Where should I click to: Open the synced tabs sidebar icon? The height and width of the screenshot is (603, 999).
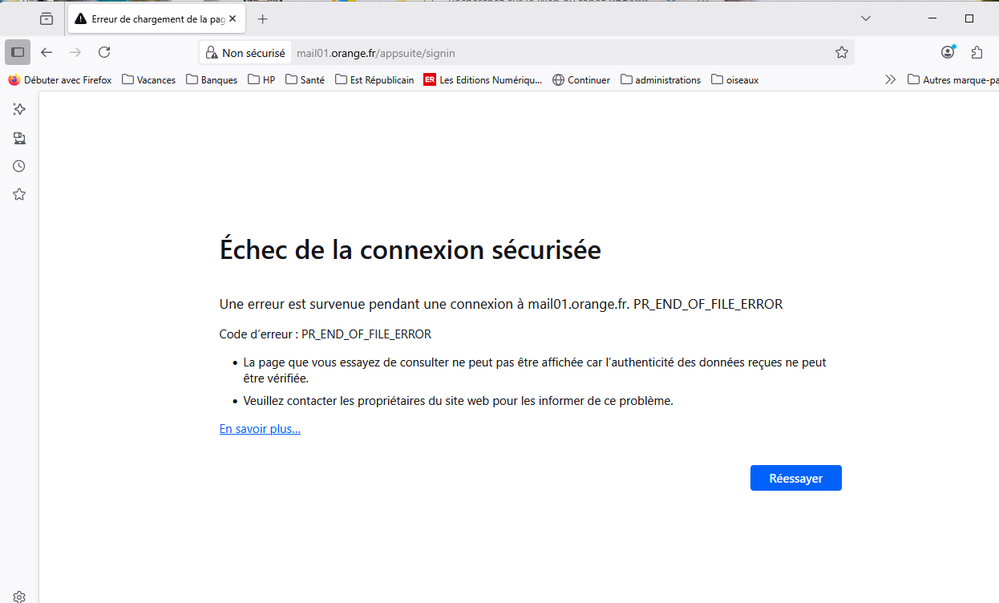click(x=18, y=138)
